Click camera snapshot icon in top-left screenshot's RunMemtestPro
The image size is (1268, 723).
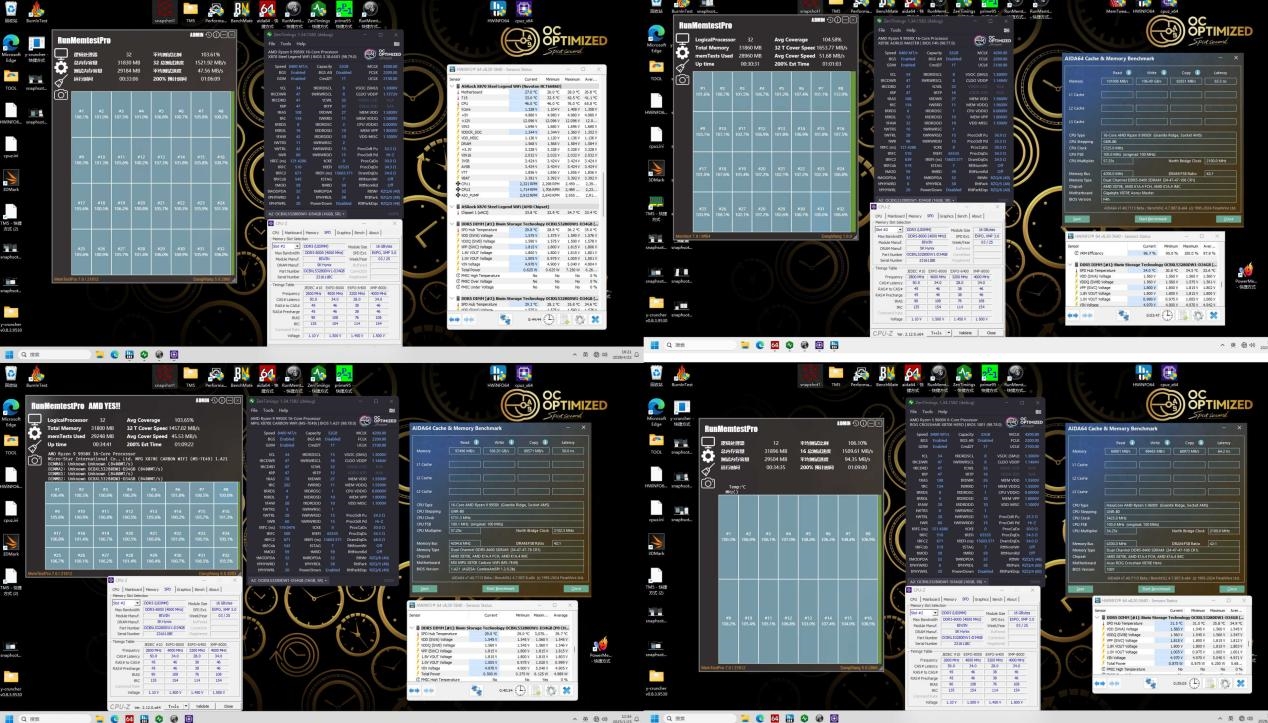[61, 94]
